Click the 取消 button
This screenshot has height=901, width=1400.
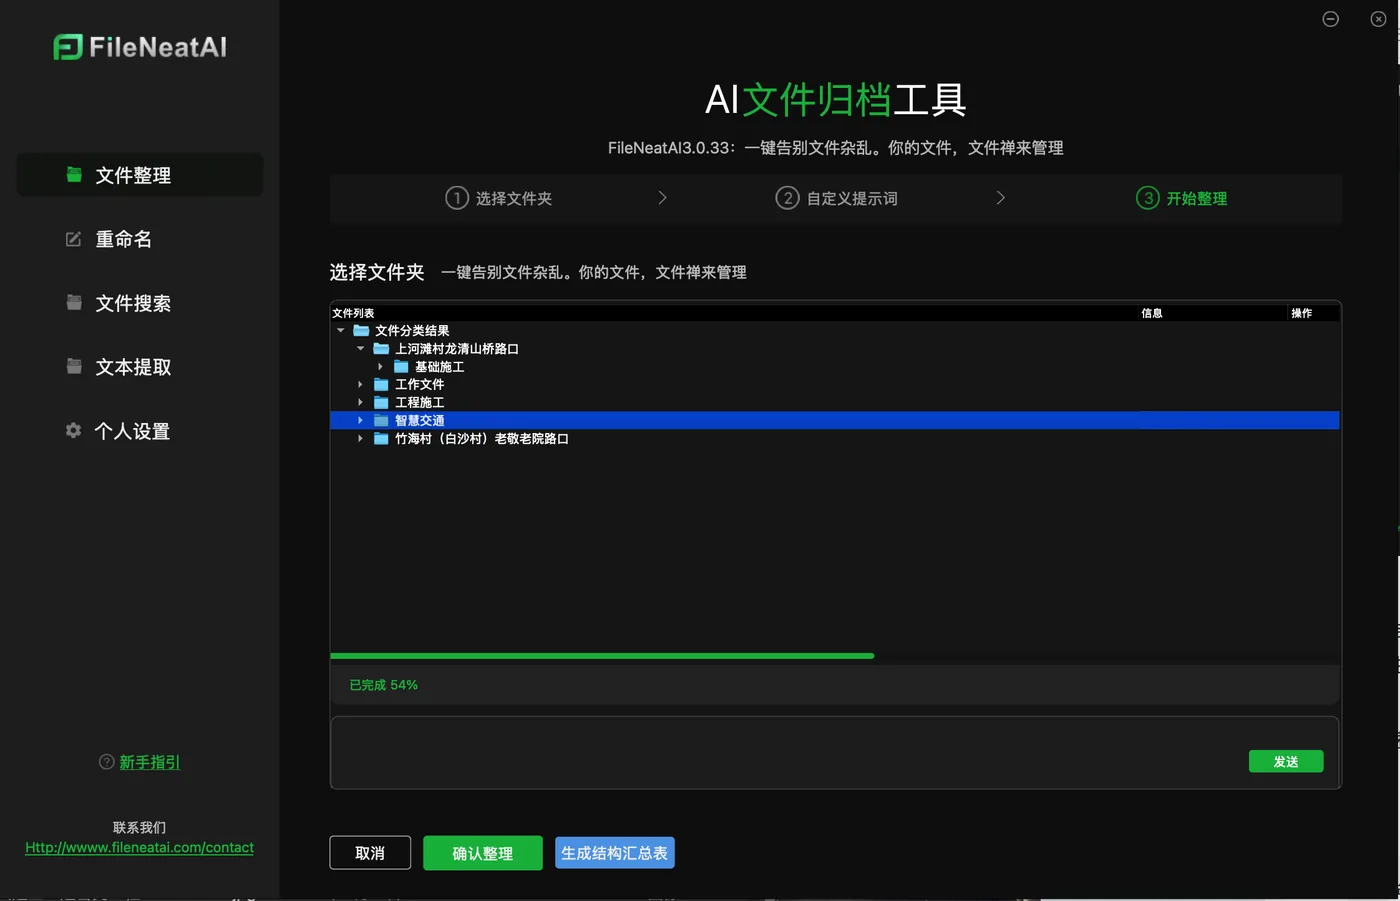click(370, 853)
